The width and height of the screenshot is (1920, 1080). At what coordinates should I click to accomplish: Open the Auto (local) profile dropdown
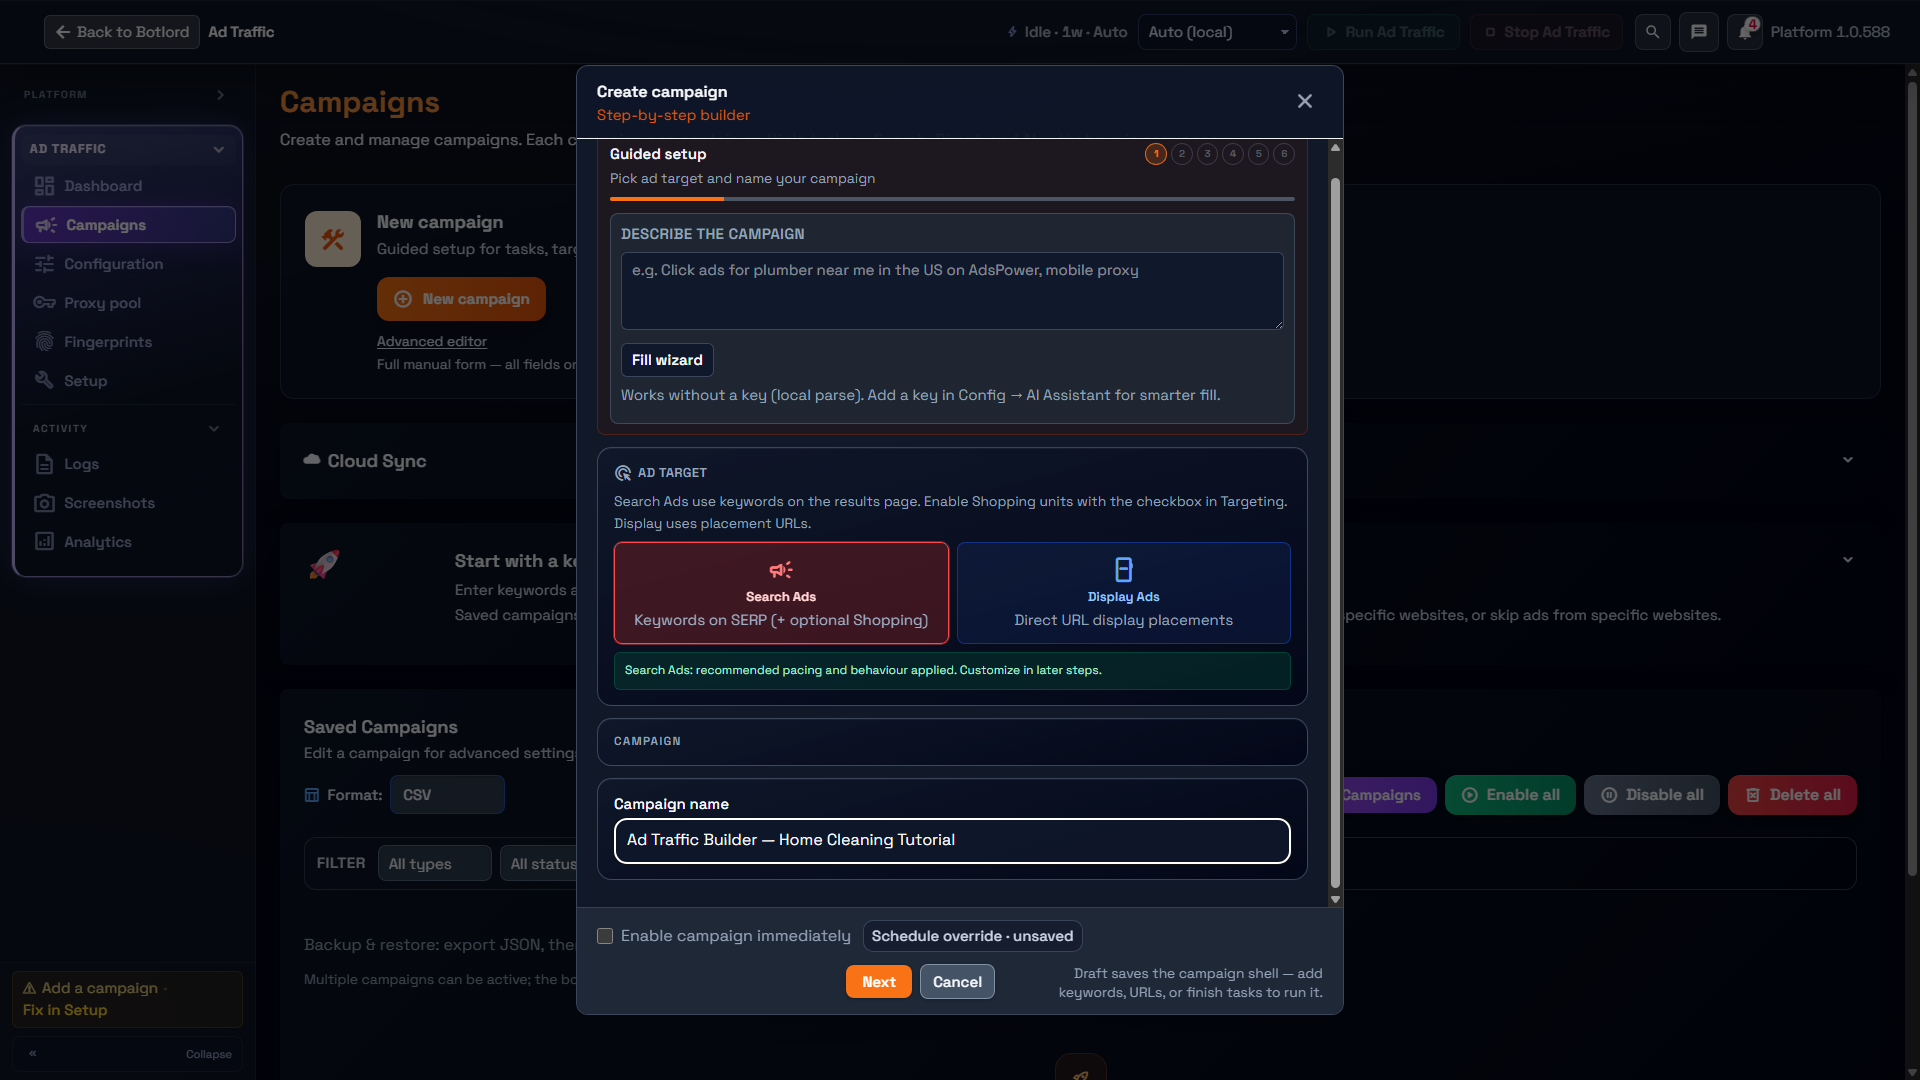pos(1217,32)
